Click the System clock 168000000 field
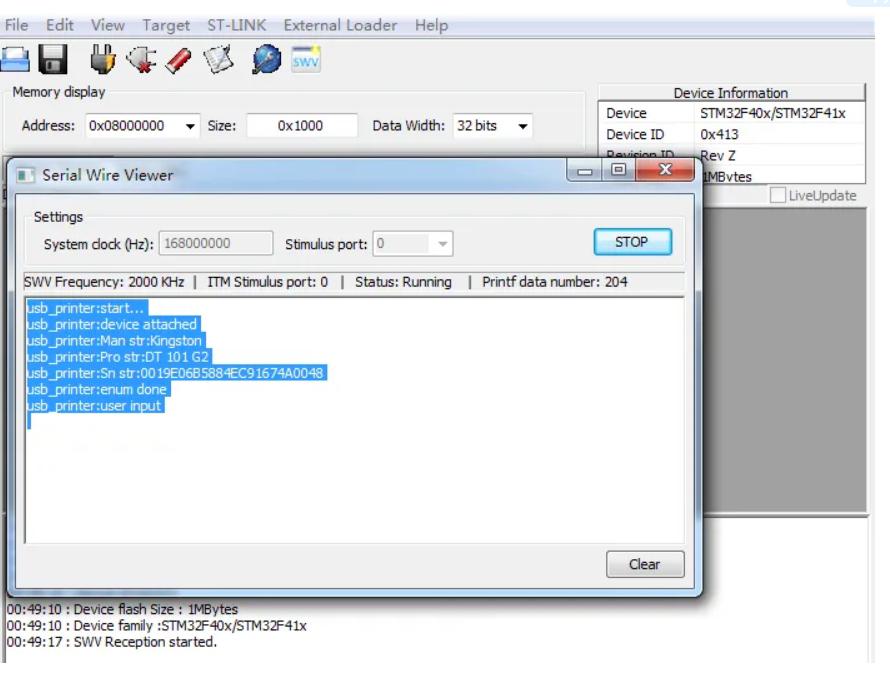Viewport: 890px width, 674px height. [x=216, y=243]
